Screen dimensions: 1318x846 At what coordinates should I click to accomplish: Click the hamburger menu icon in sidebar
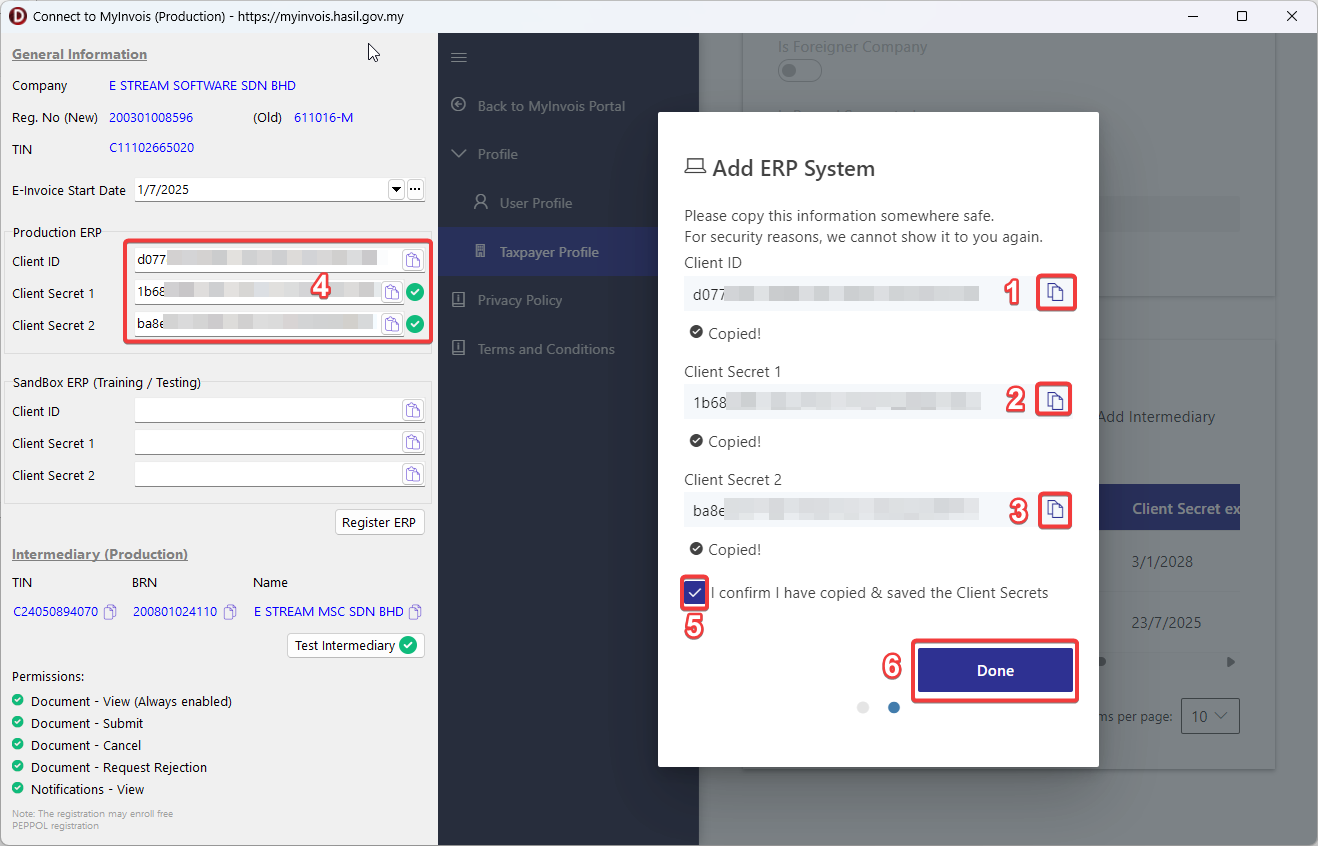pyautogui.click(x=459, y=58)
